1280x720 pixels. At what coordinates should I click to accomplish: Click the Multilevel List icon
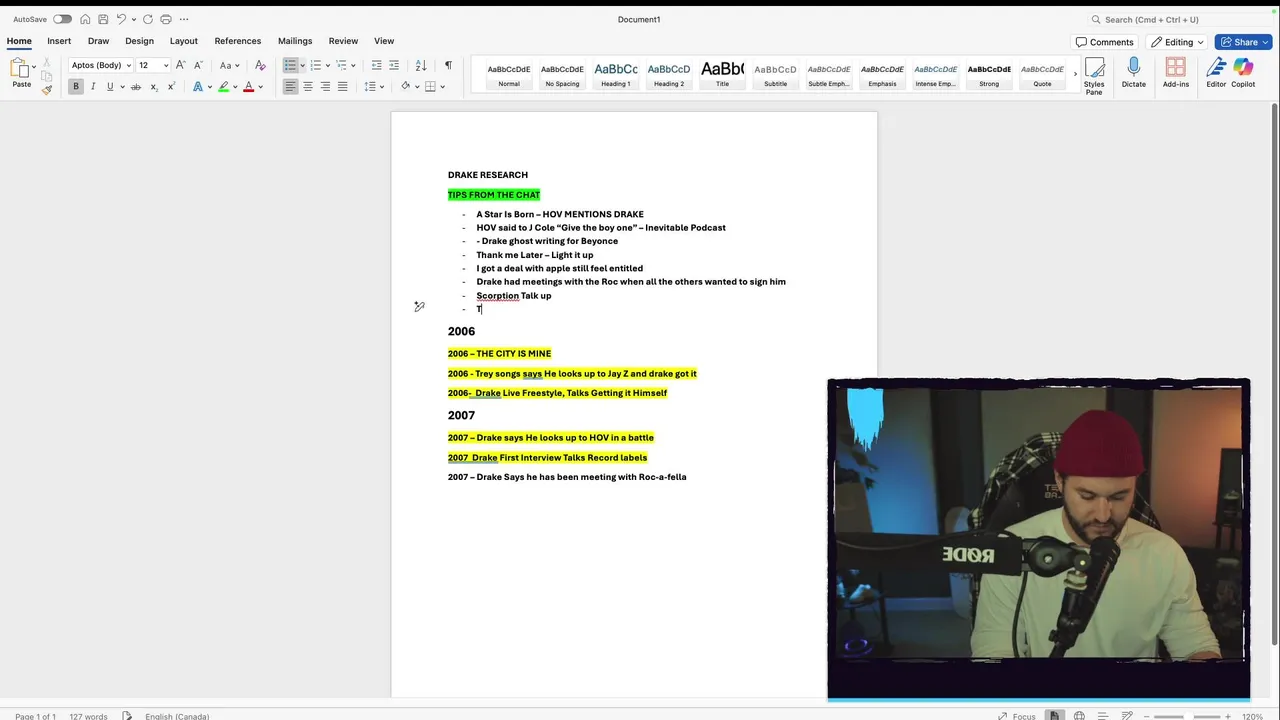pyautogui.click(x=341, y=65)
